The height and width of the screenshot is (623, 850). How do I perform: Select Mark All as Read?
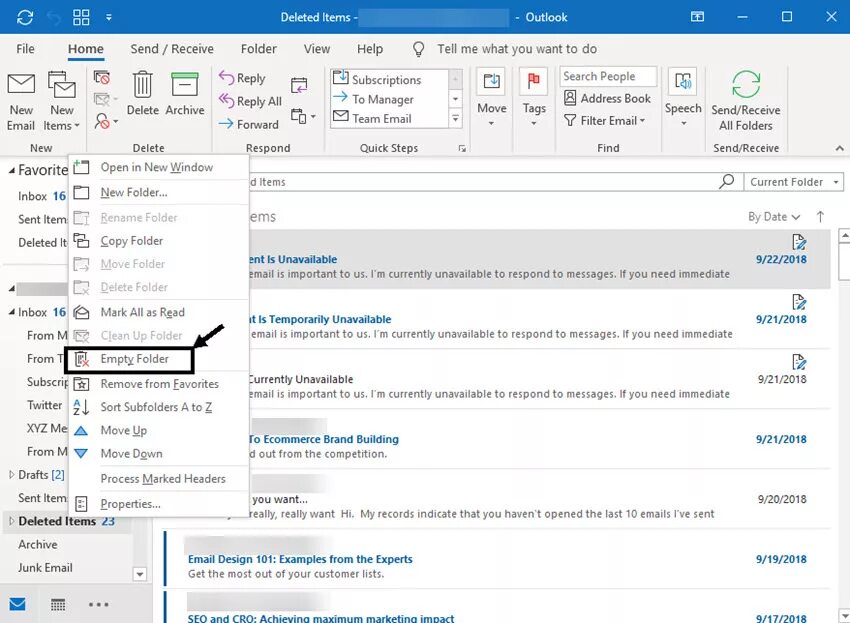[158, 312]
